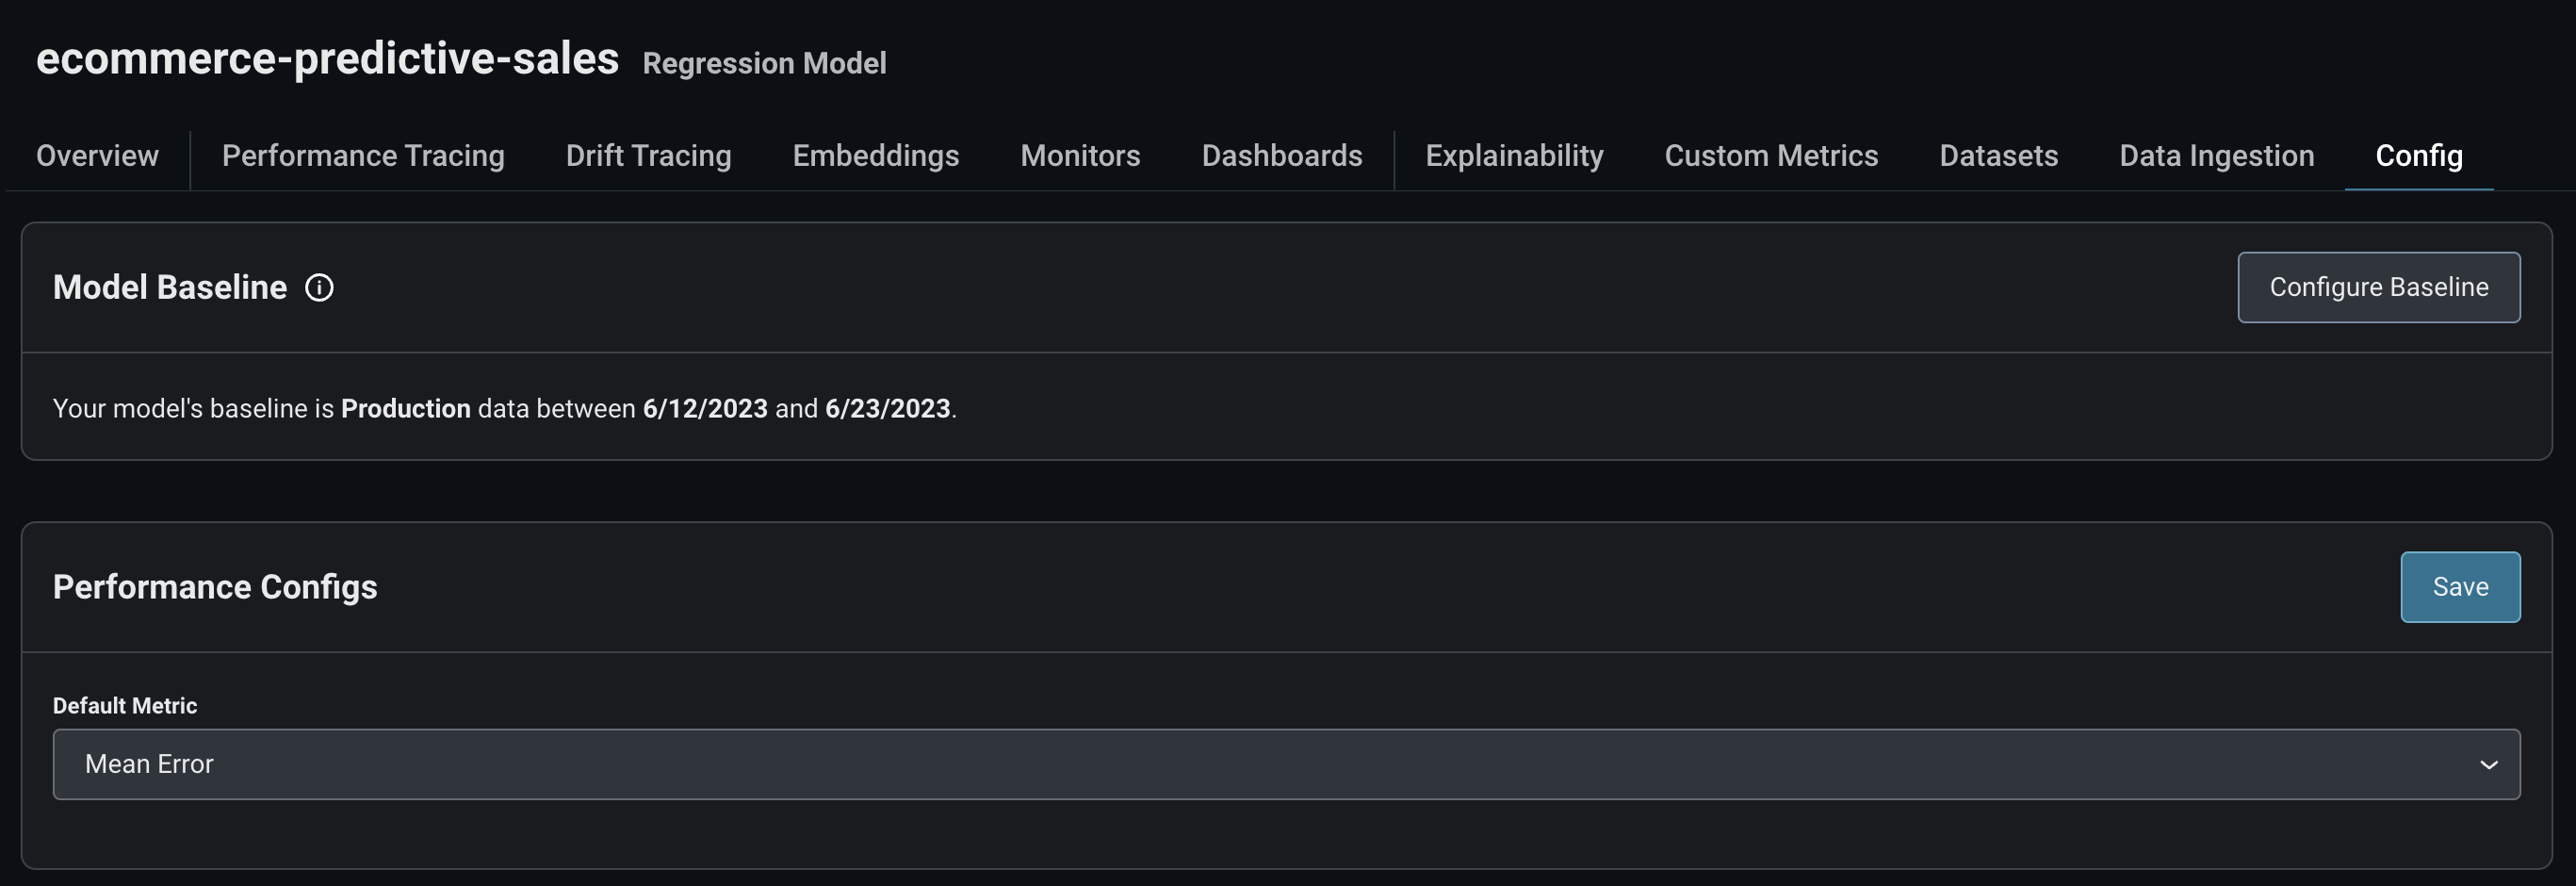This screenshot has height=886, width=2576.
Task: Switch to the Explainability tab
Action: pyautogui.click(x=1514, y=156)
